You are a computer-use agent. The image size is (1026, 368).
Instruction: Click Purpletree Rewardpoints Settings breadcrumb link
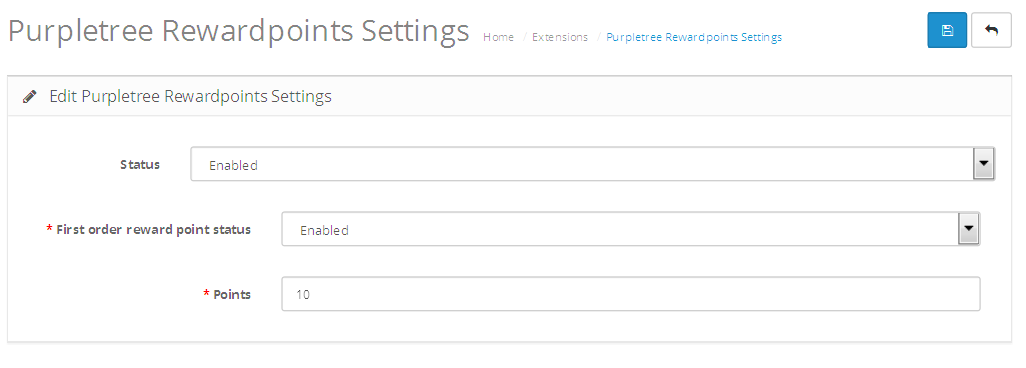click(694, 37)
